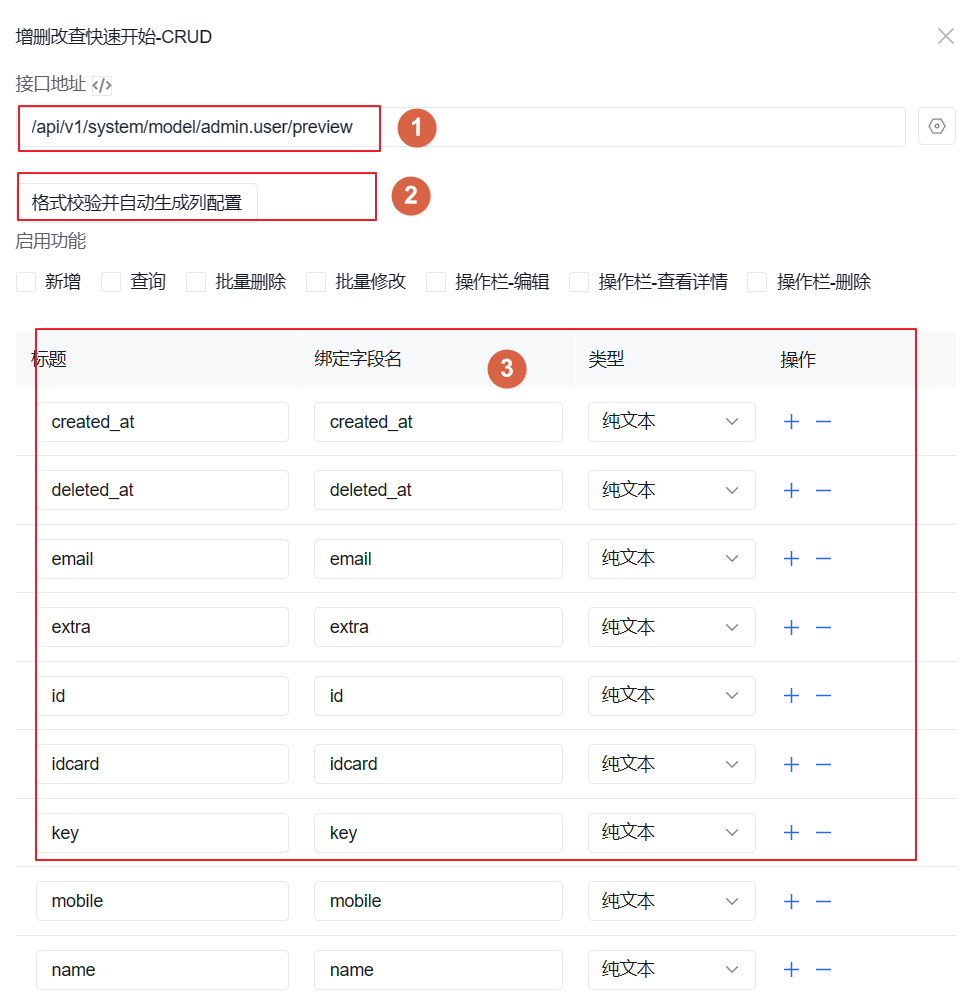Click the code icon next to 接口地址
Screen dimensions: 970x1003
point(102,85)
